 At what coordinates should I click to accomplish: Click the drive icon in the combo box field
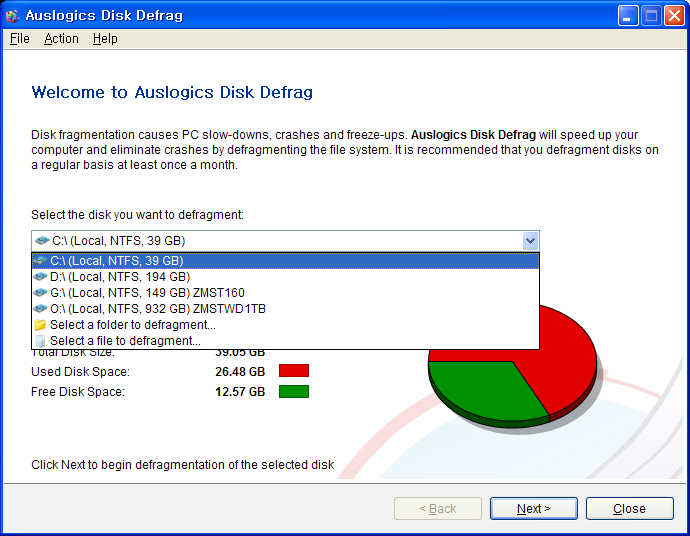click(42, 240)
